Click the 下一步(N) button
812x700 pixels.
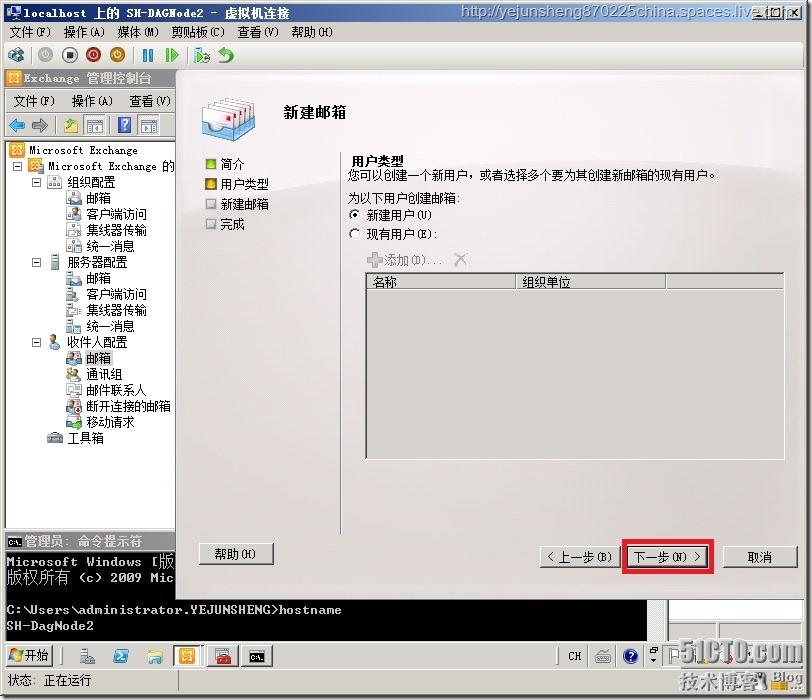(668, 557)
